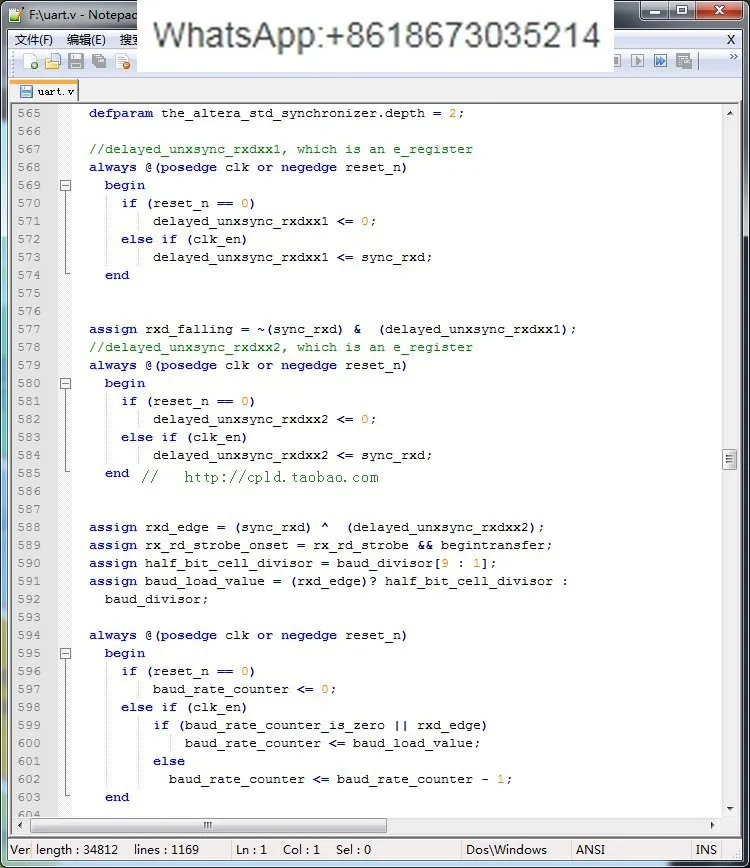Click the 'if (baud_rate_counter_is_zero || rxd_edge)' line

coord(320,726)
